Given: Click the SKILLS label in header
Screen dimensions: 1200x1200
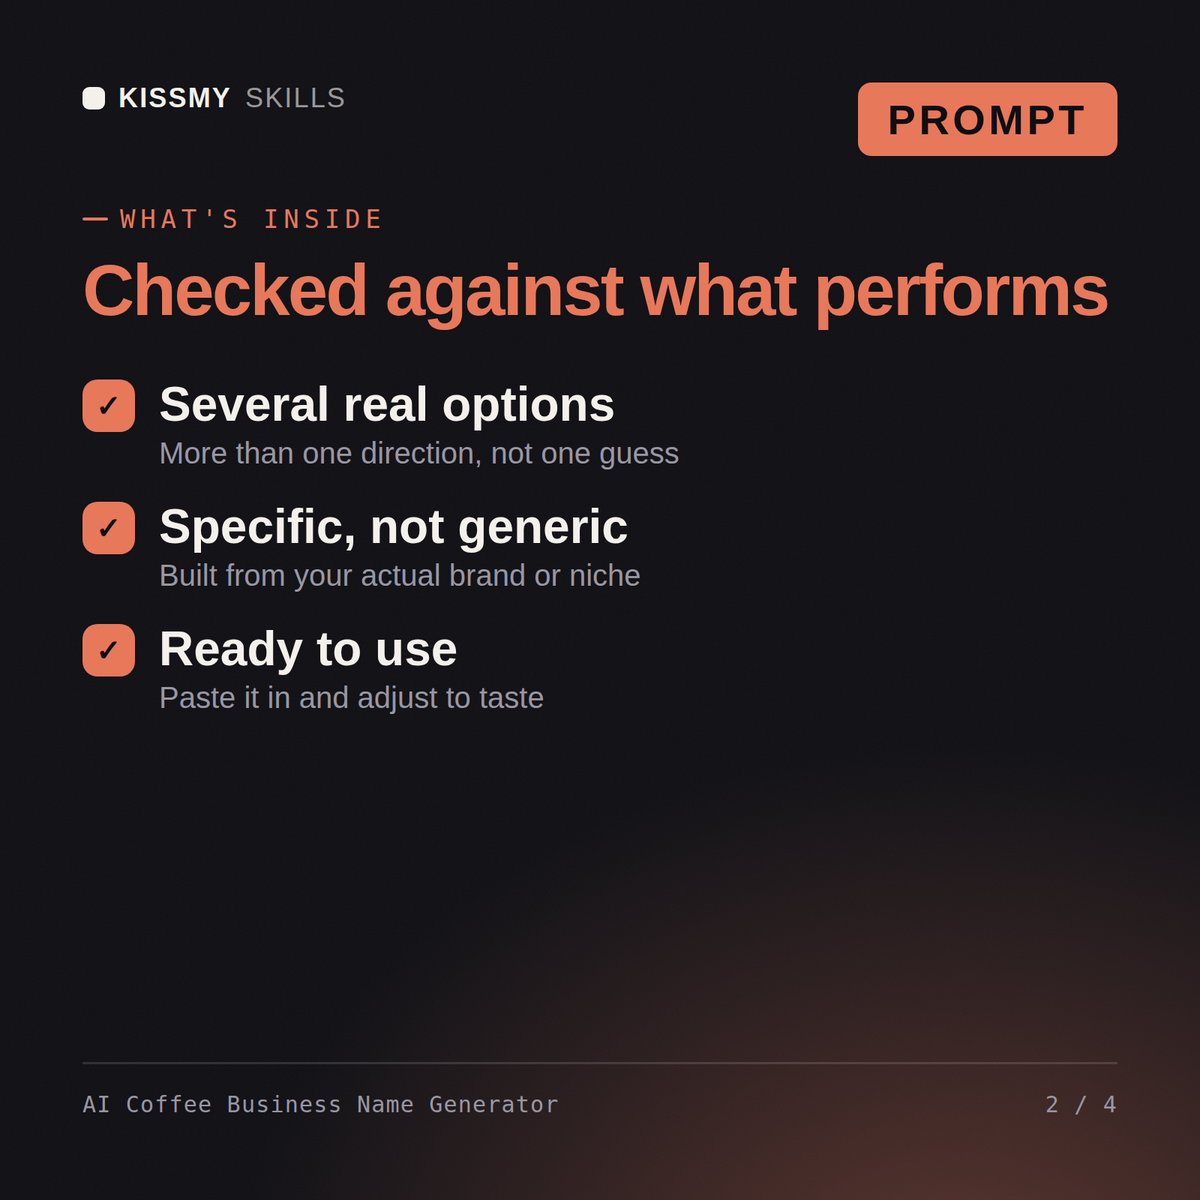Looking at the screenshot, I should pos(295,98).
